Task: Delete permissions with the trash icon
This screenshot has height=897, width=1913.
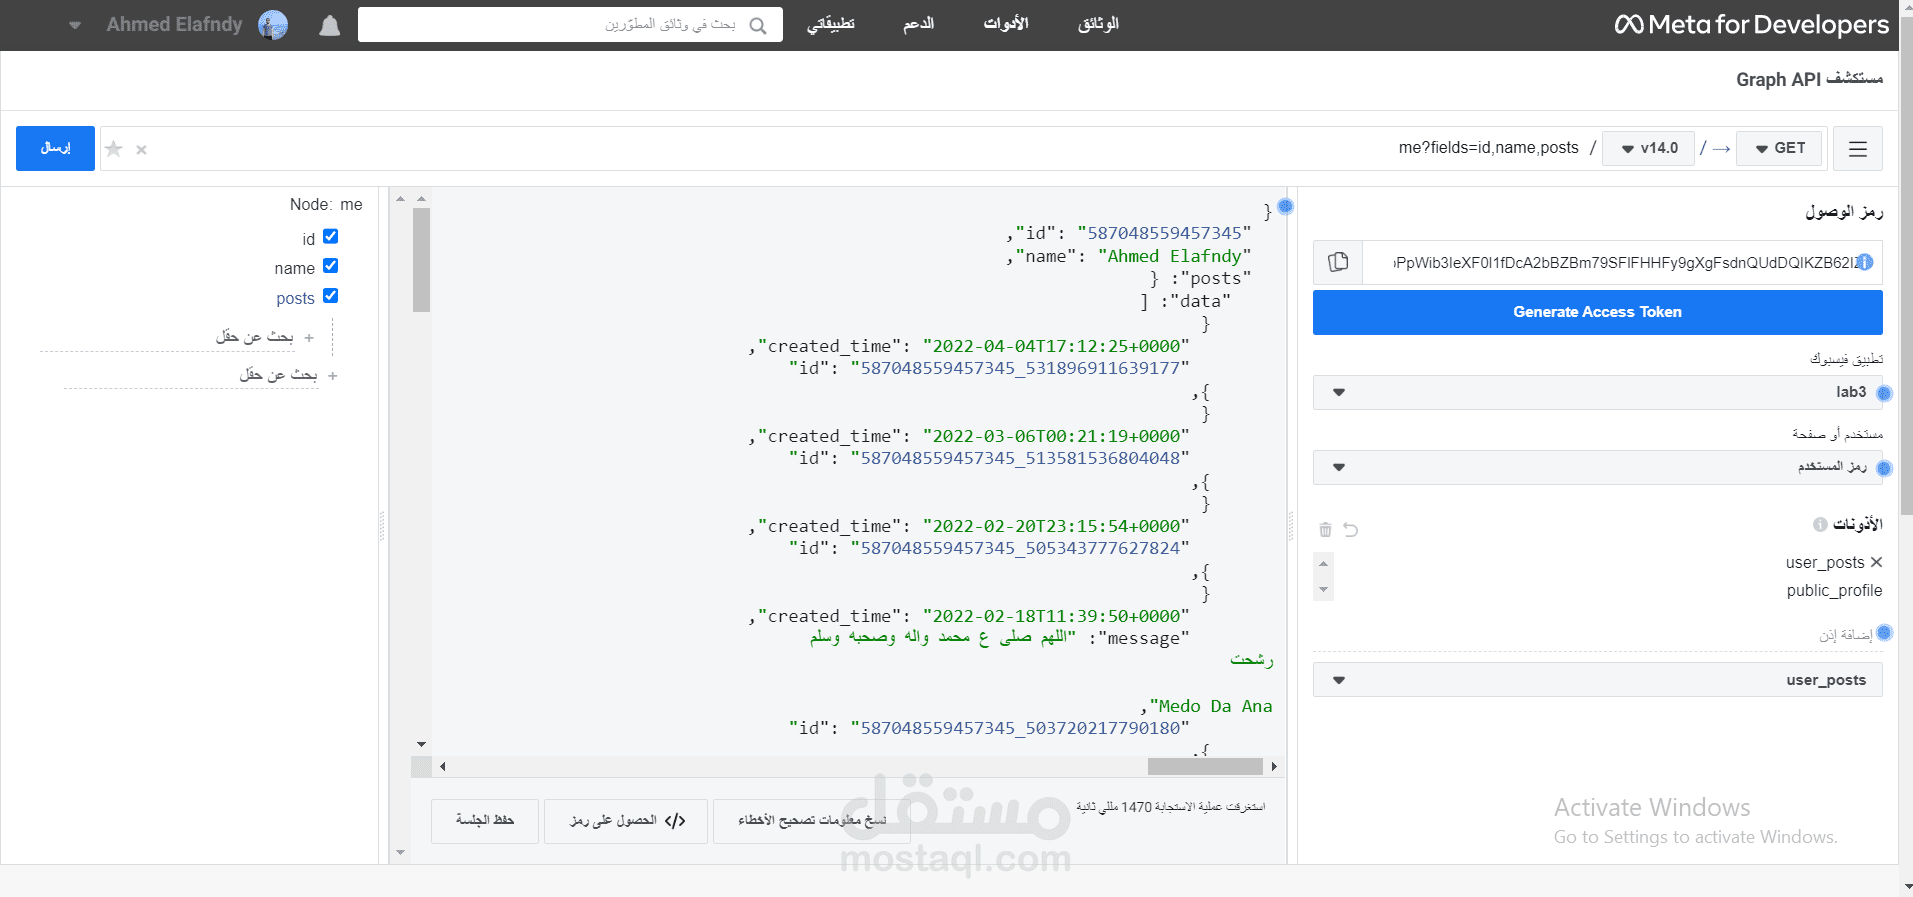Action: [x=1326, y=530]
